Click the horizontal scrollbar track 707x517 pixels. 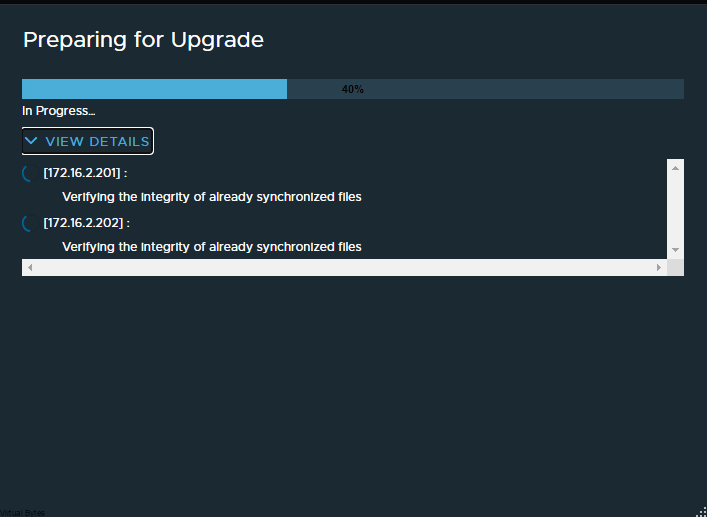pyautogui.click(x=344, y=267)
